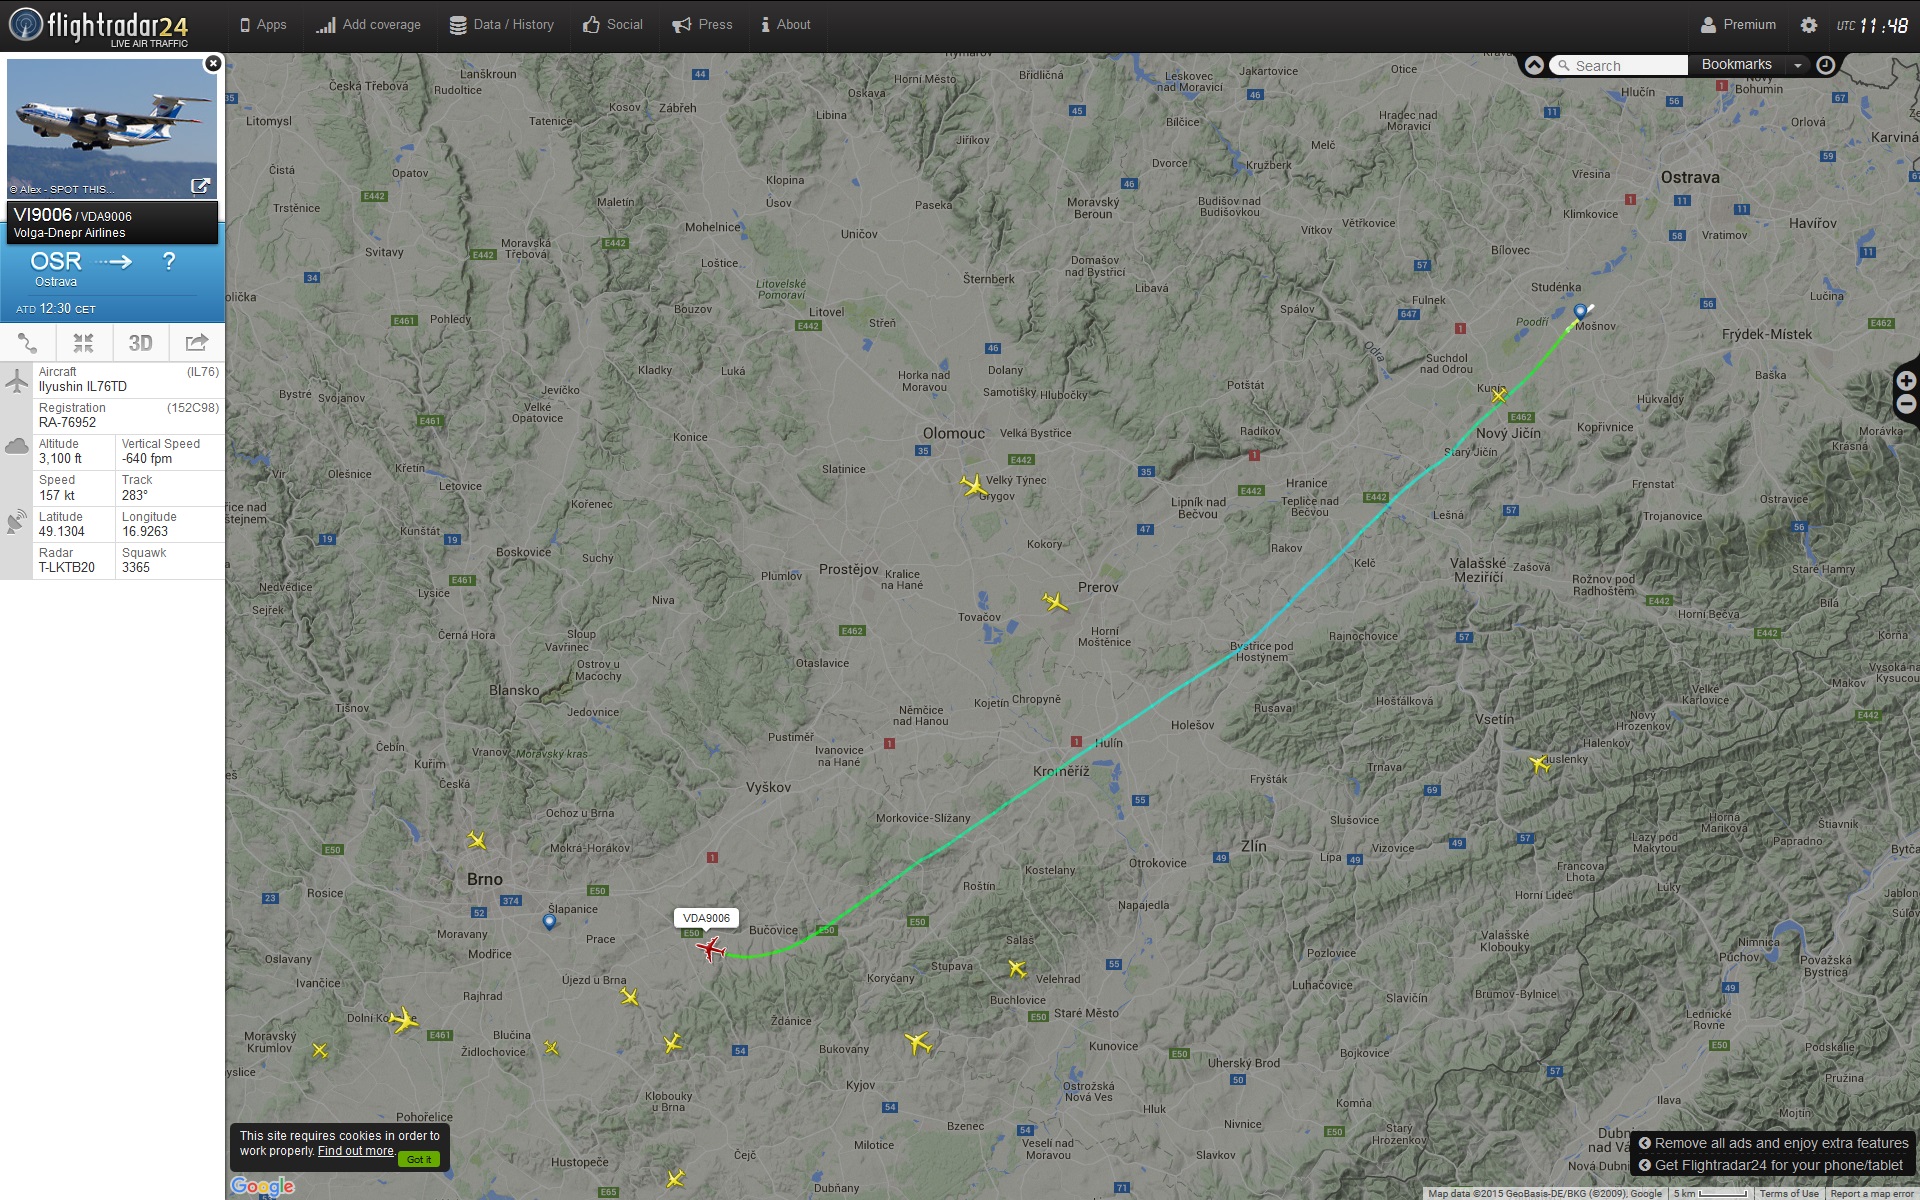Switch to 3D cockpit view

pos(140,343)
